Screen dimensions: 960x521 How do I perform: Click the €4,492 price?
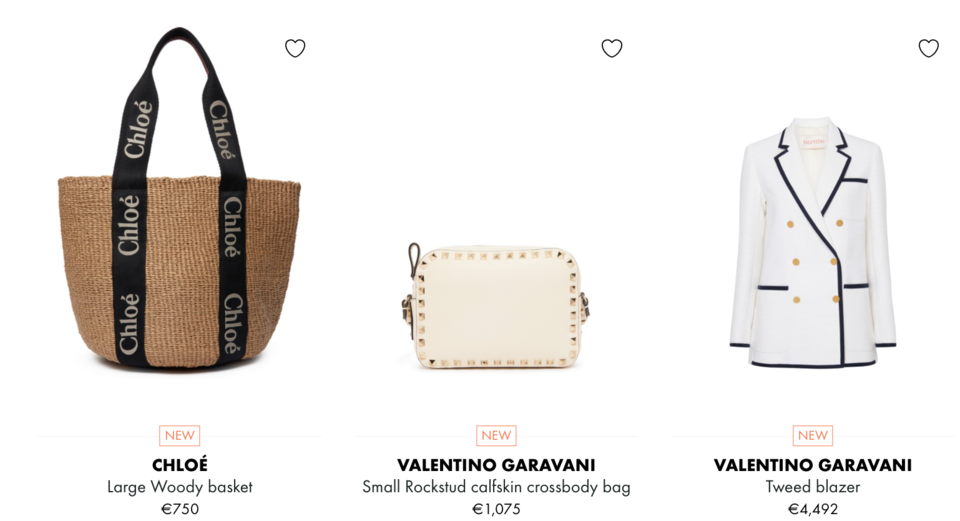click(x=812, y=509)
